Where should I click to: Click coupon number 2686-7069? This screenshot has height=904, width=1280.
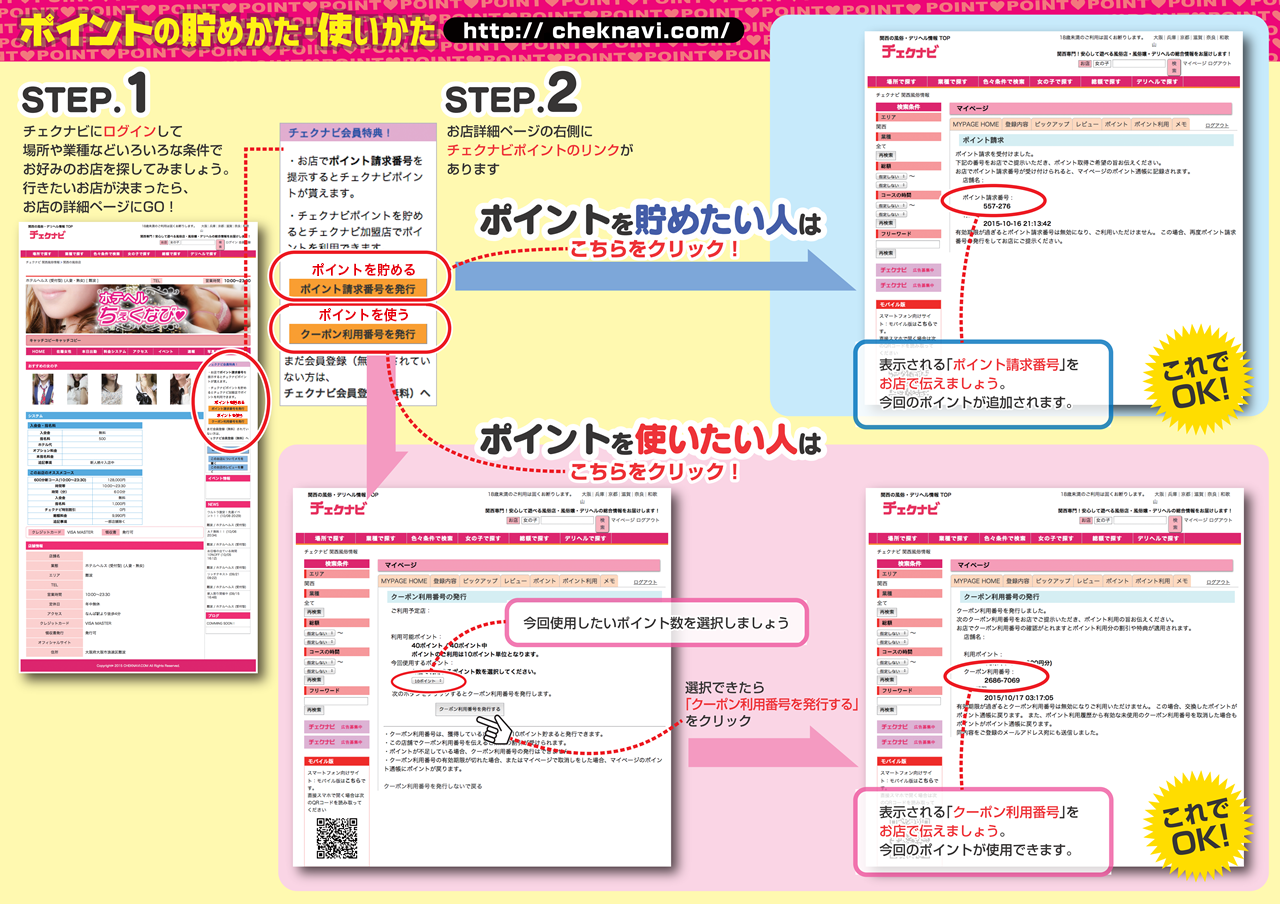(x=1002, y=680)
